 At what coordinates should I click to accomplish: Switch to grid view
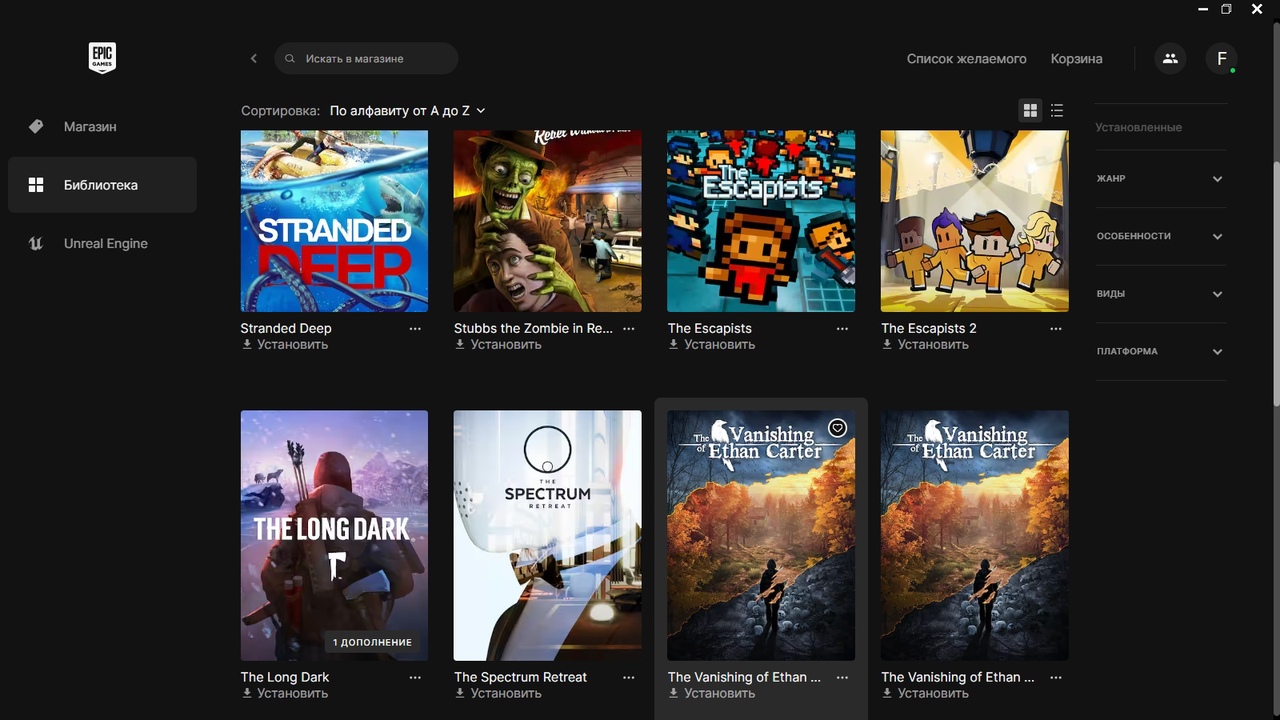[1030, 111]
